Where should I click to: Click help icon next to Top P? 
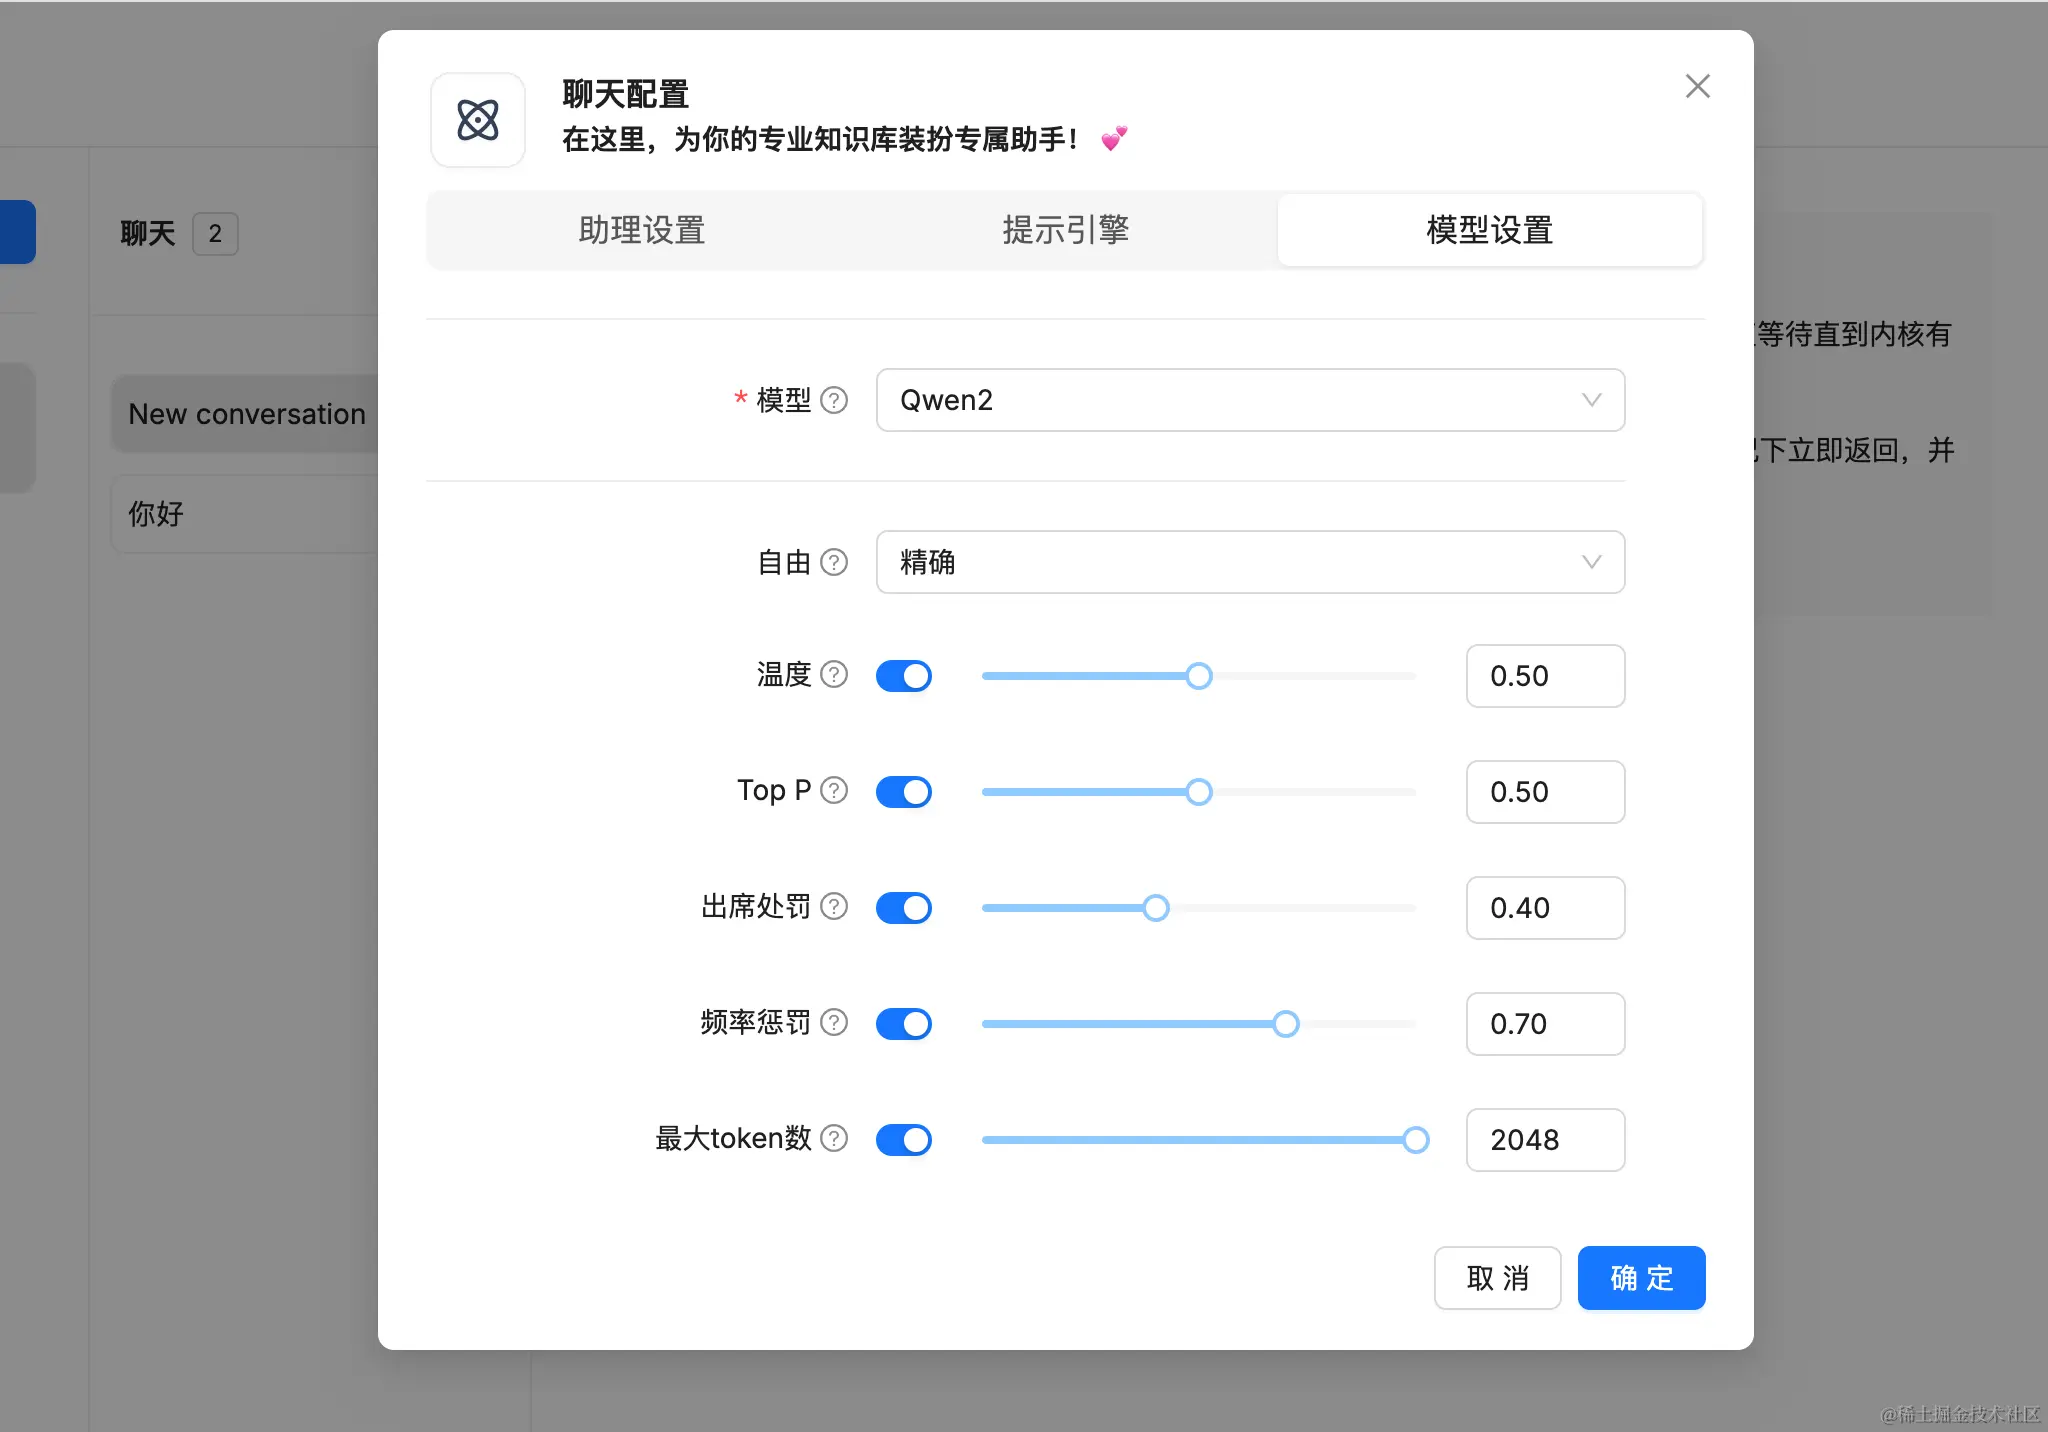click(x=834, y=791)
